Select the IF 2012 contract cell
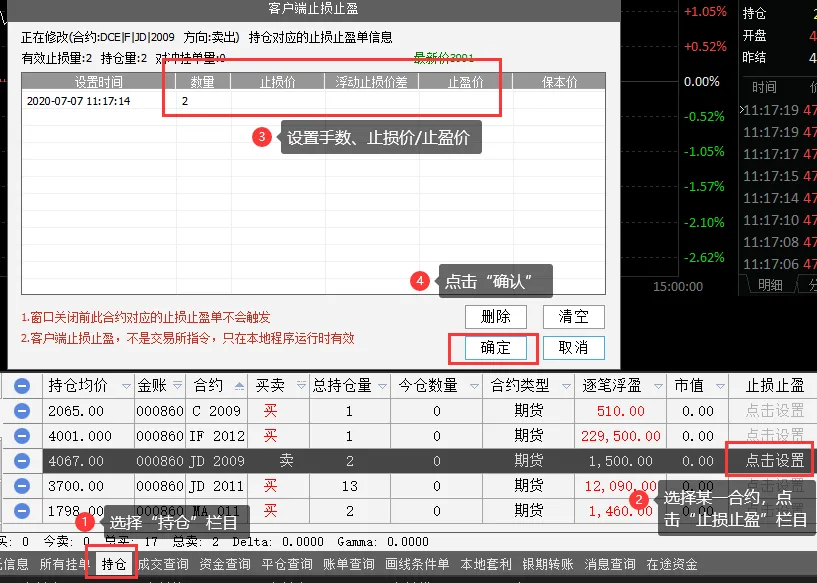Screen dimensions: 817x583 [216, 436]
